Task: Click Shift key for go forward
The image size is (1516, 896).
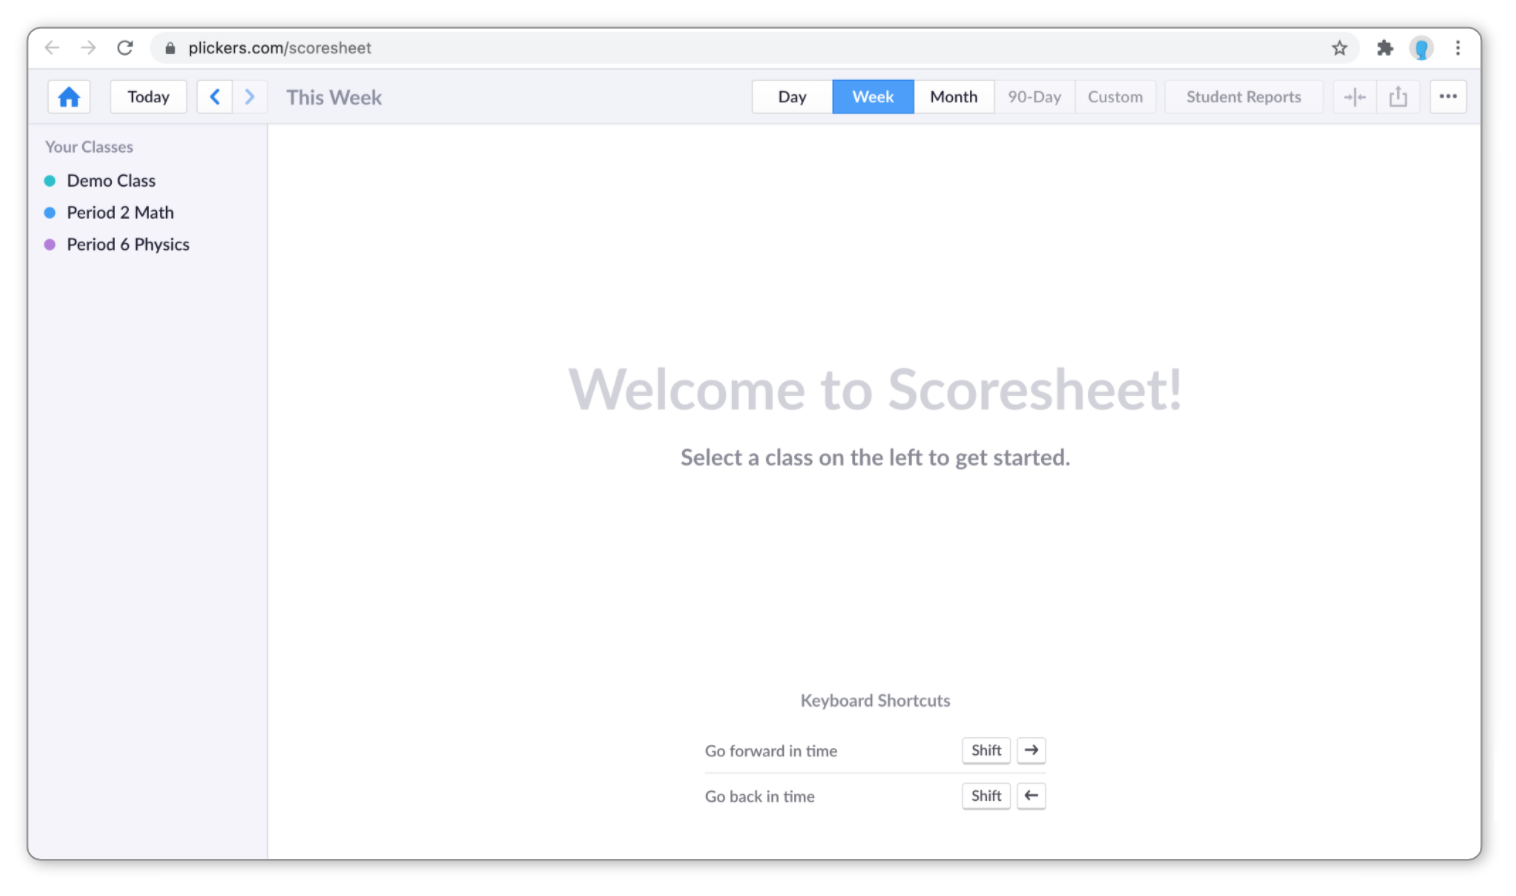Action: pos(986,751)
